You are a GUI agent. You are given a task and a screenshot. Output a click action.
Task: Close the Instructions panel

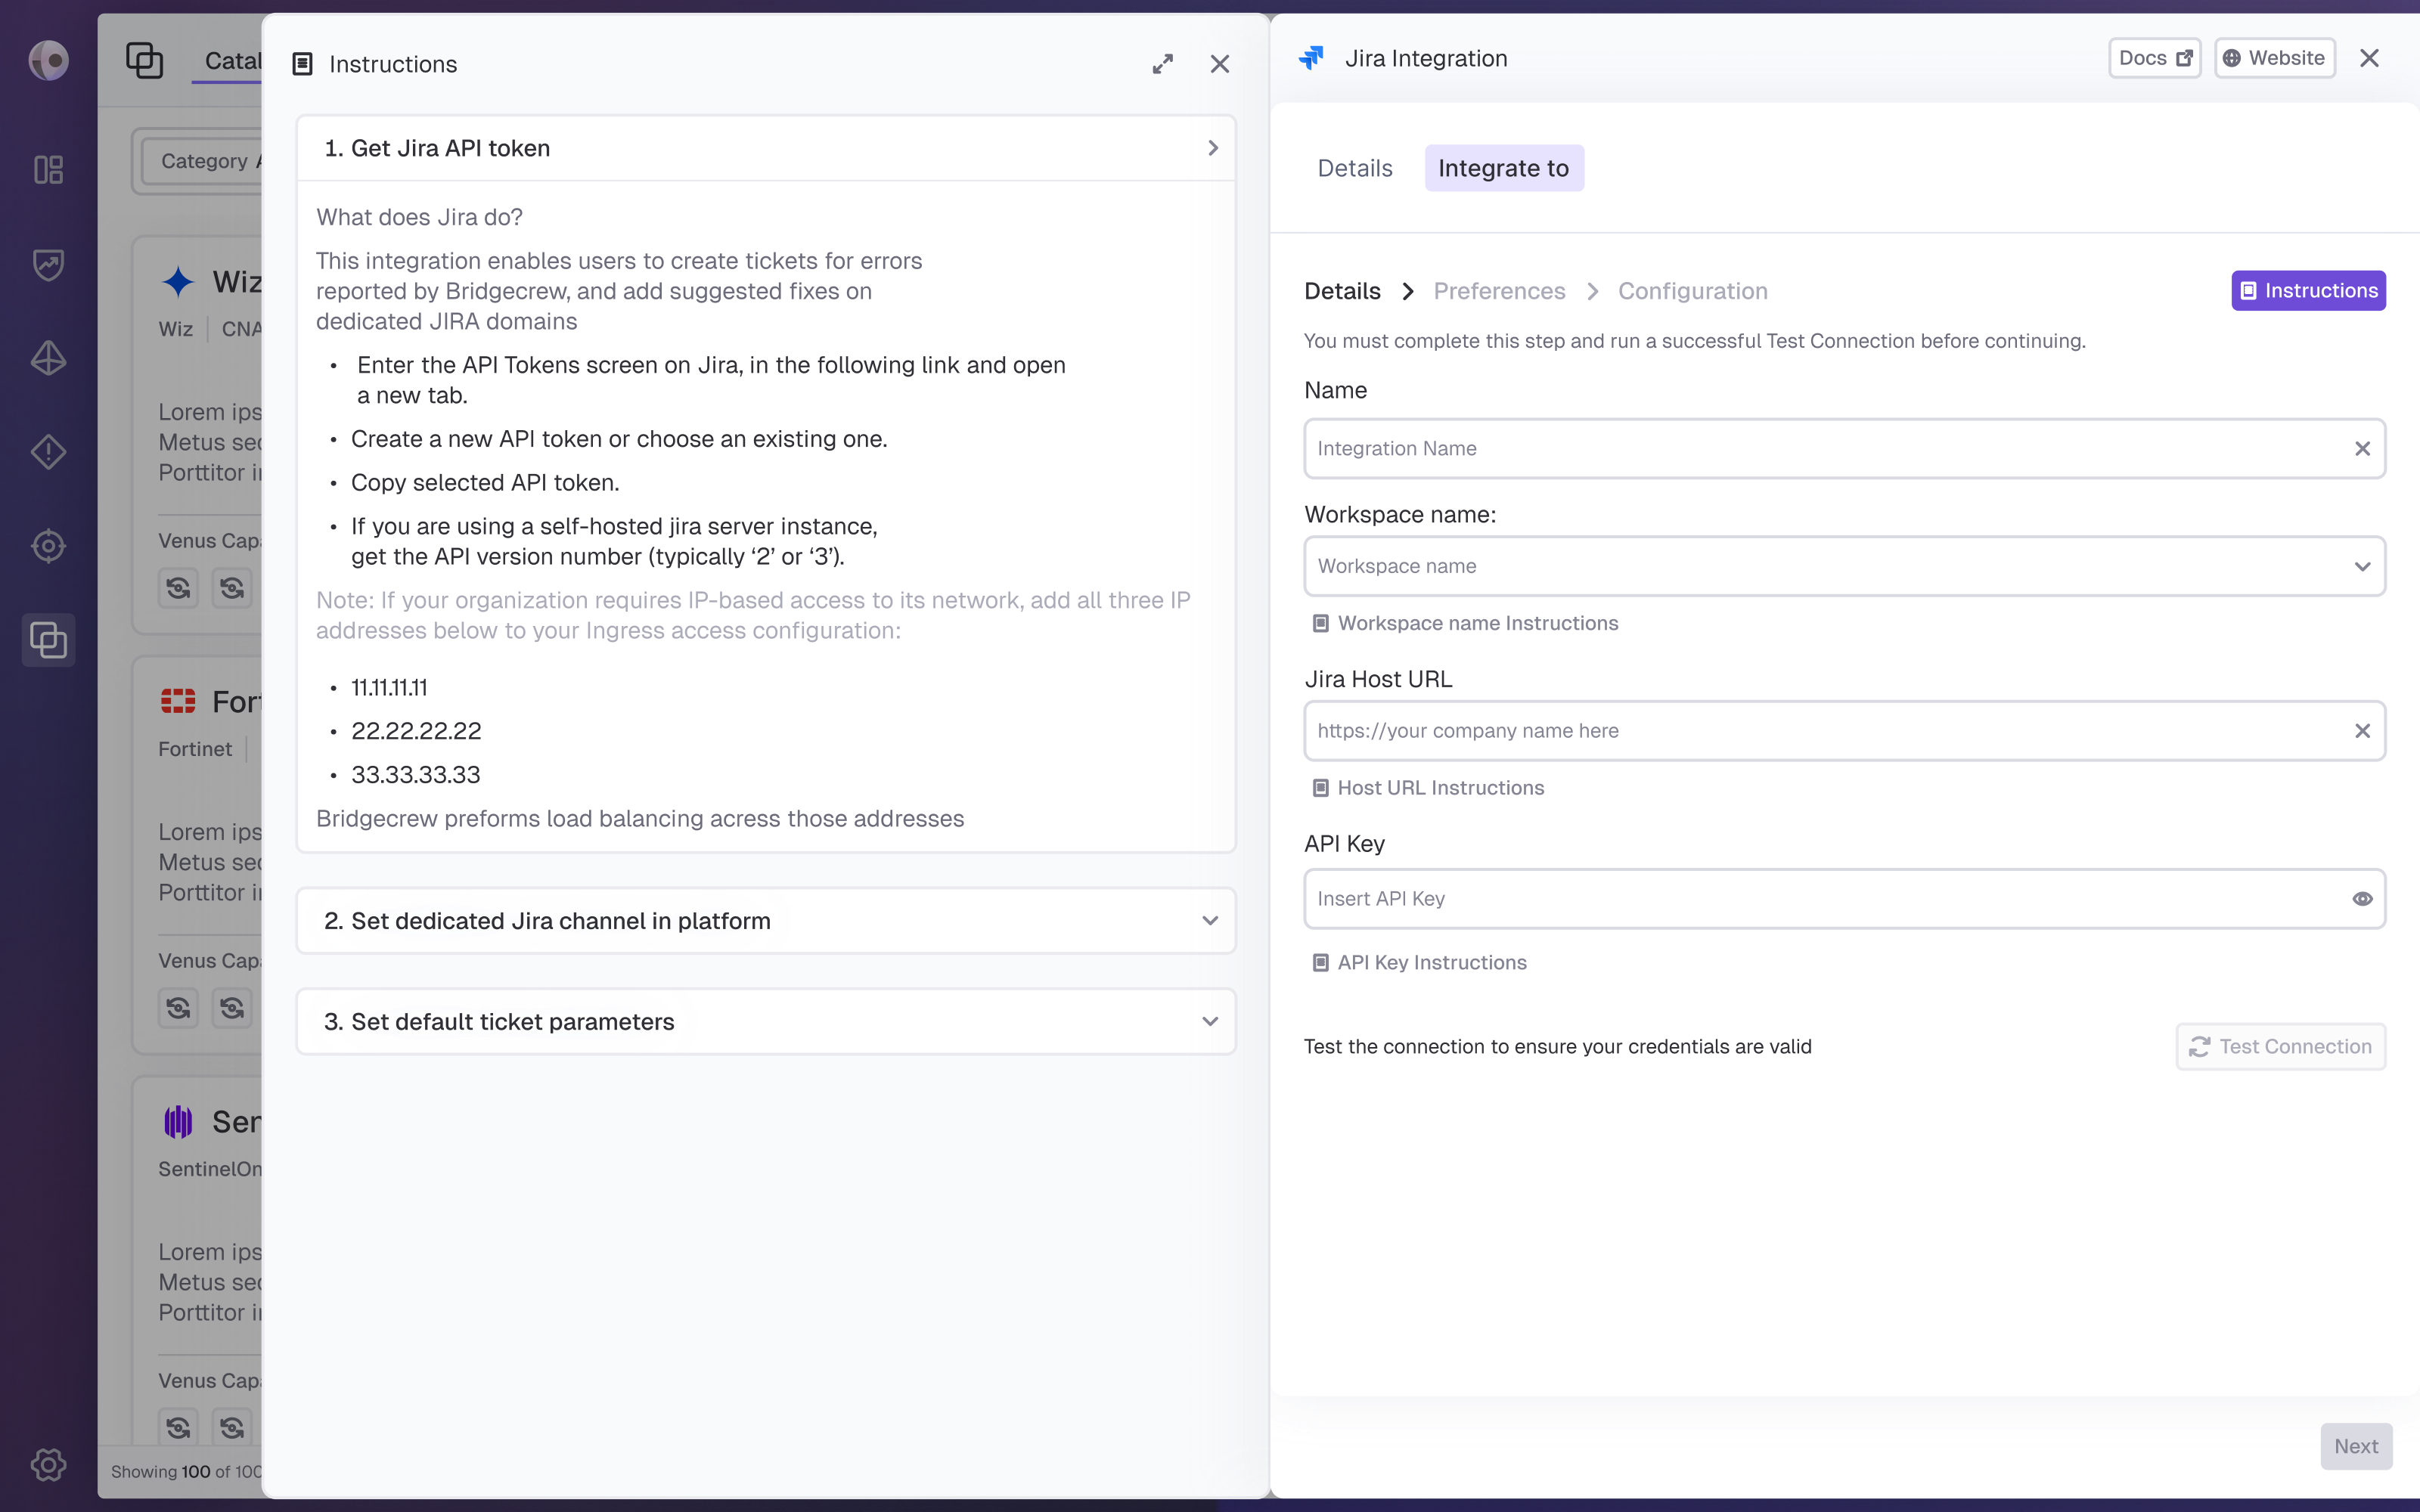click(1220, 64)
